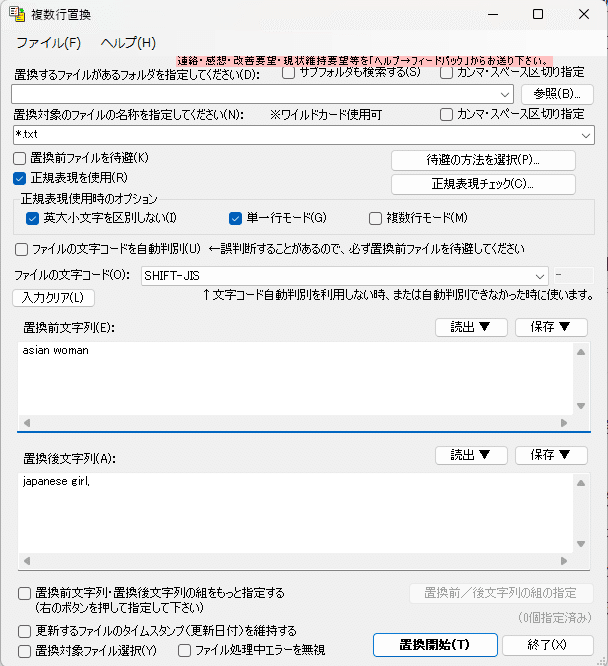The width and height of the screenshot is (608, 666).
Task: Click right arrow of 置換前文字列 horizontal scrollbar
Action: [564, 423]
